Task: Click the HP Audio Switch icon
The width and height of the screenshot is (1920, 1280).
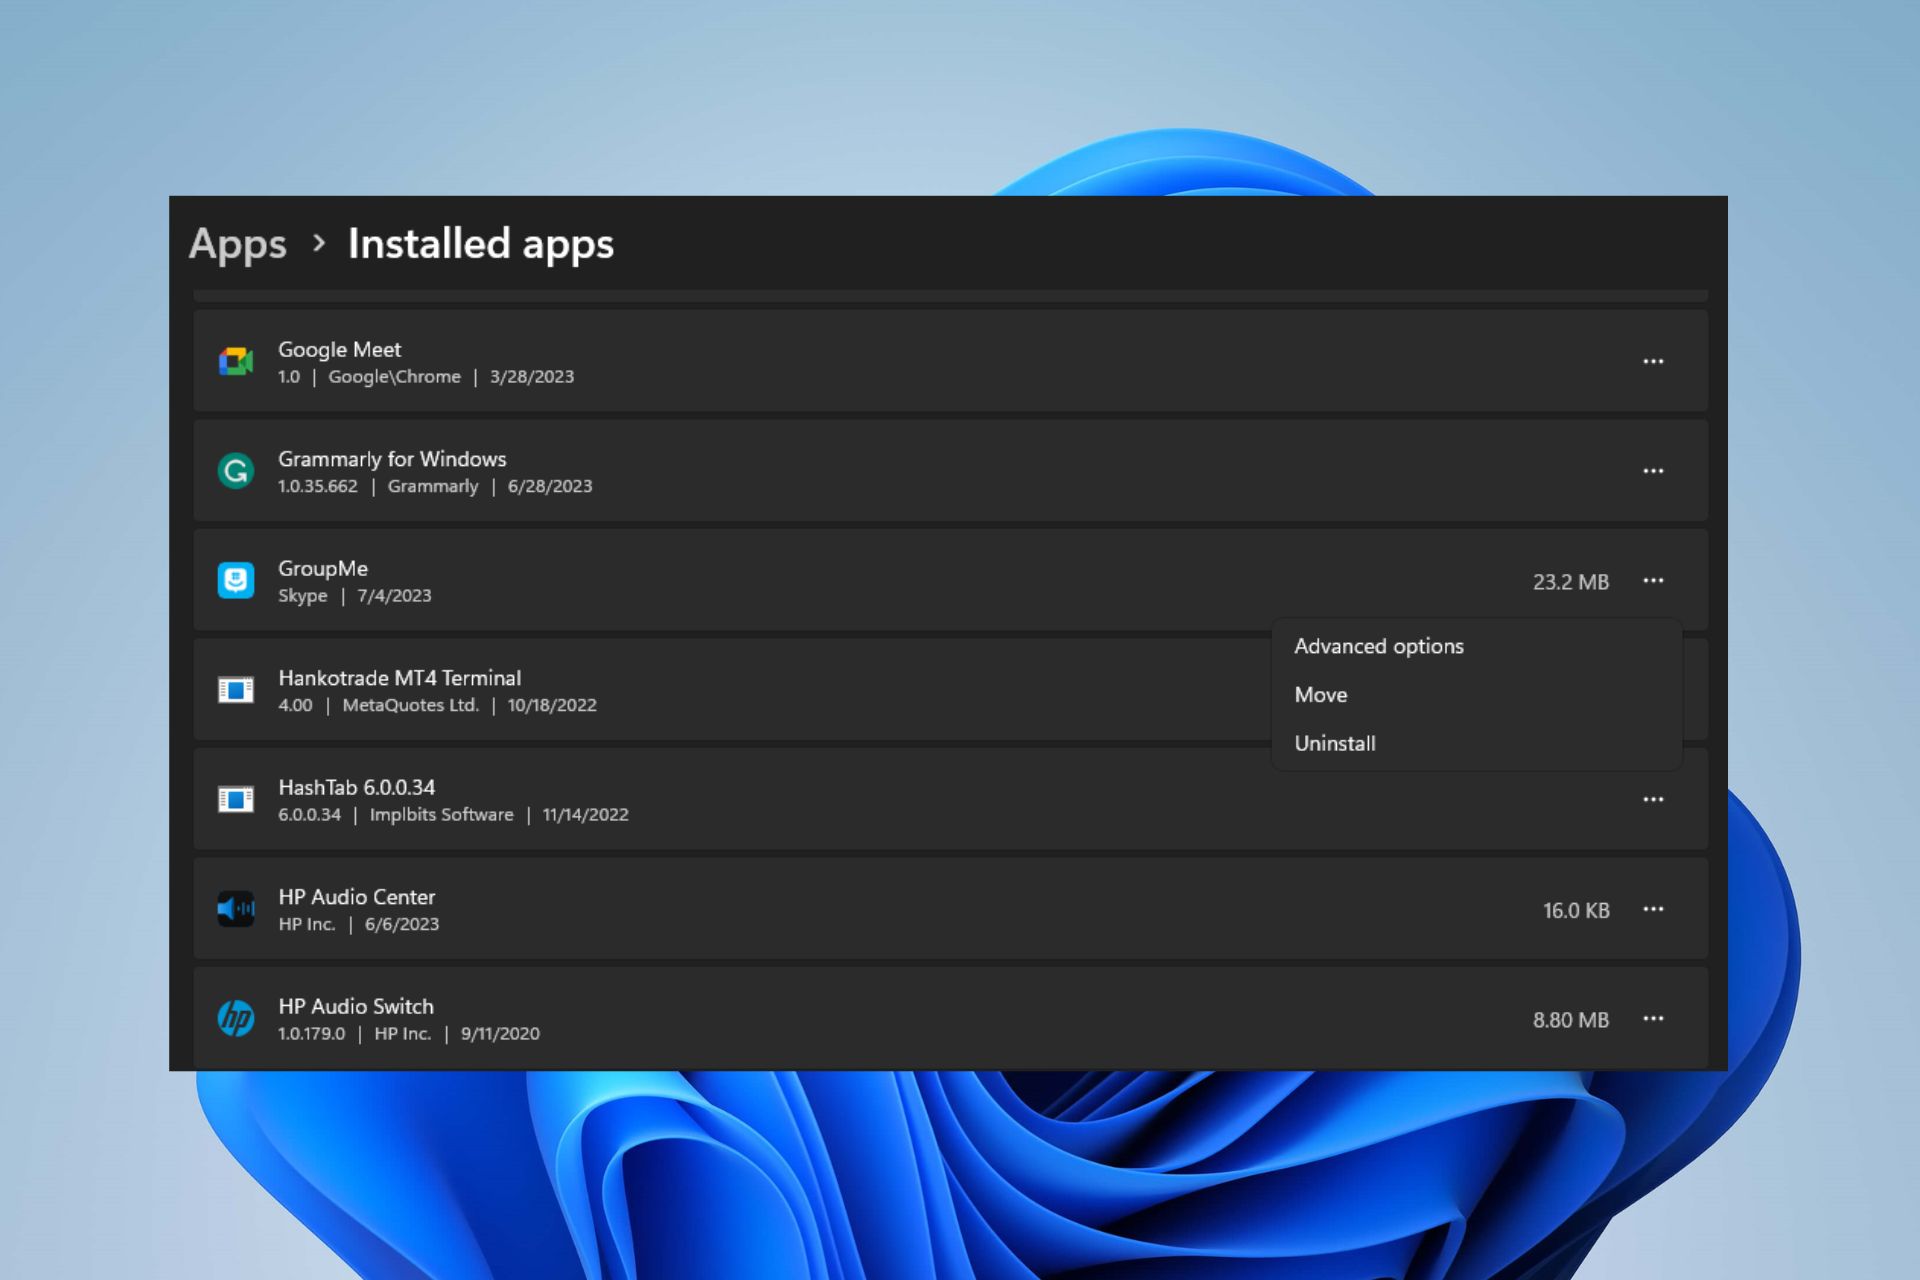Action: coord(234,1019)
